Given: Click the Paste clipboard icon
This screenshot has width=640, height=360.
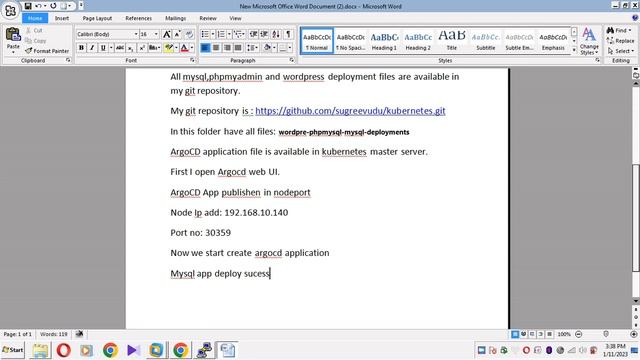Looking at the screenshot, I should pyautogui.click(x=13, y=35).
